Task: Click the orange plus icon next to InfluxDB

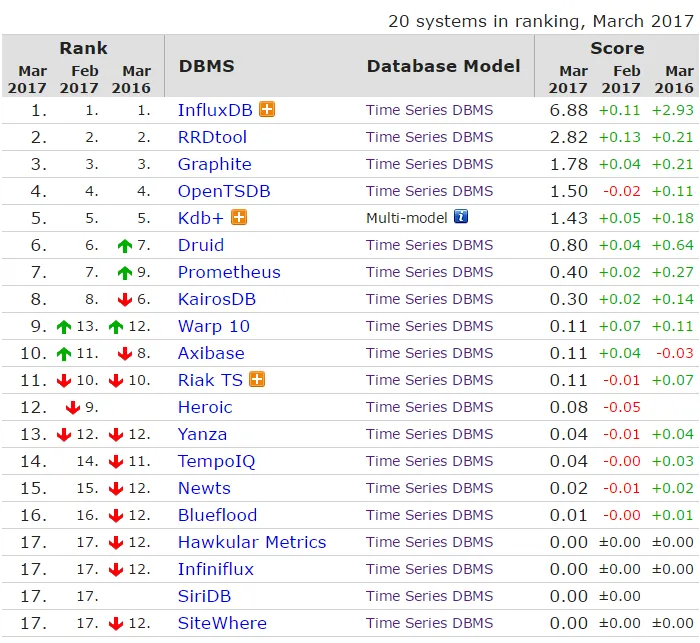Action: coord(267,109)
